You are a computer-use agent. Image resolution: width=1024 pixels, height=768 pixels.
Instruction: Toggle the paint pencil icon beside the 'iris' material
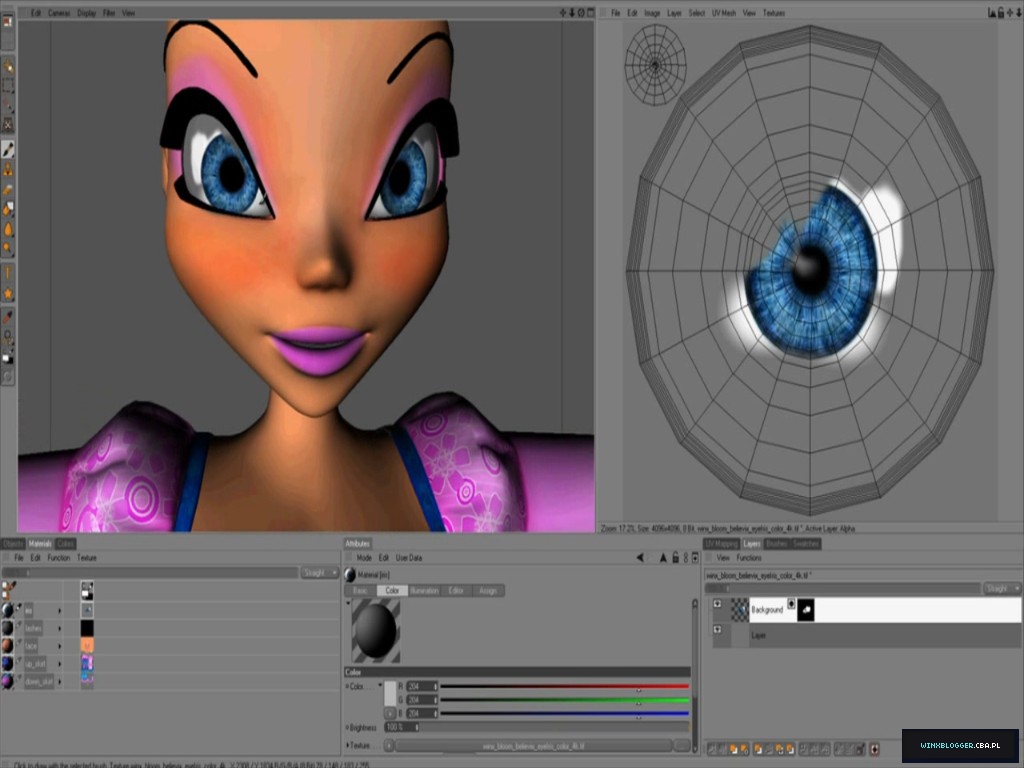click(x=19, y=607)
